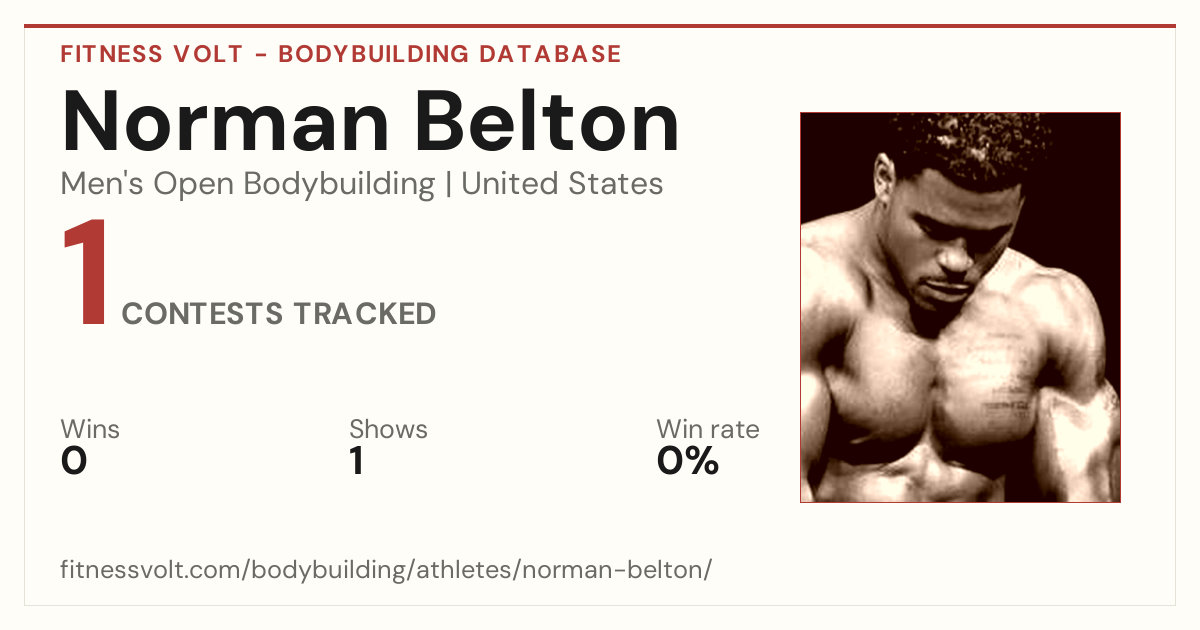Open the athlete's sepia portrait photo
Image resolution: width=1200 pixels, height=630 pixels.
tap(960, 307)
